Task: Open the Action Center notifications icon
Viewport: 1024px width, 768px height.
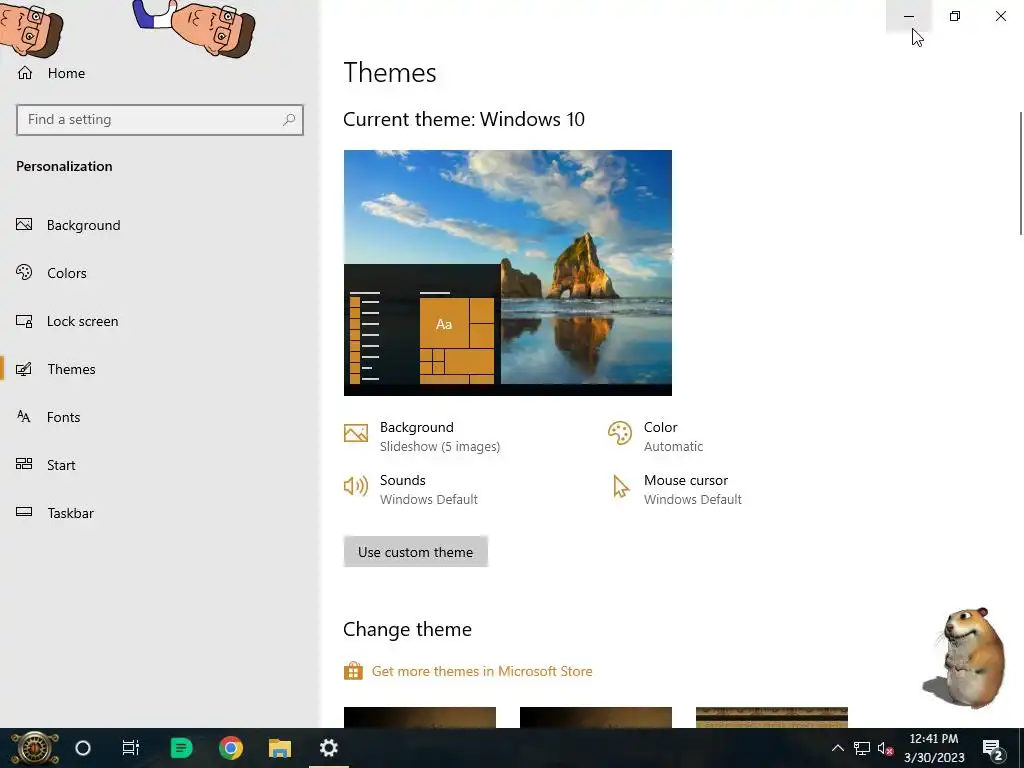Action: pos(993,748)
